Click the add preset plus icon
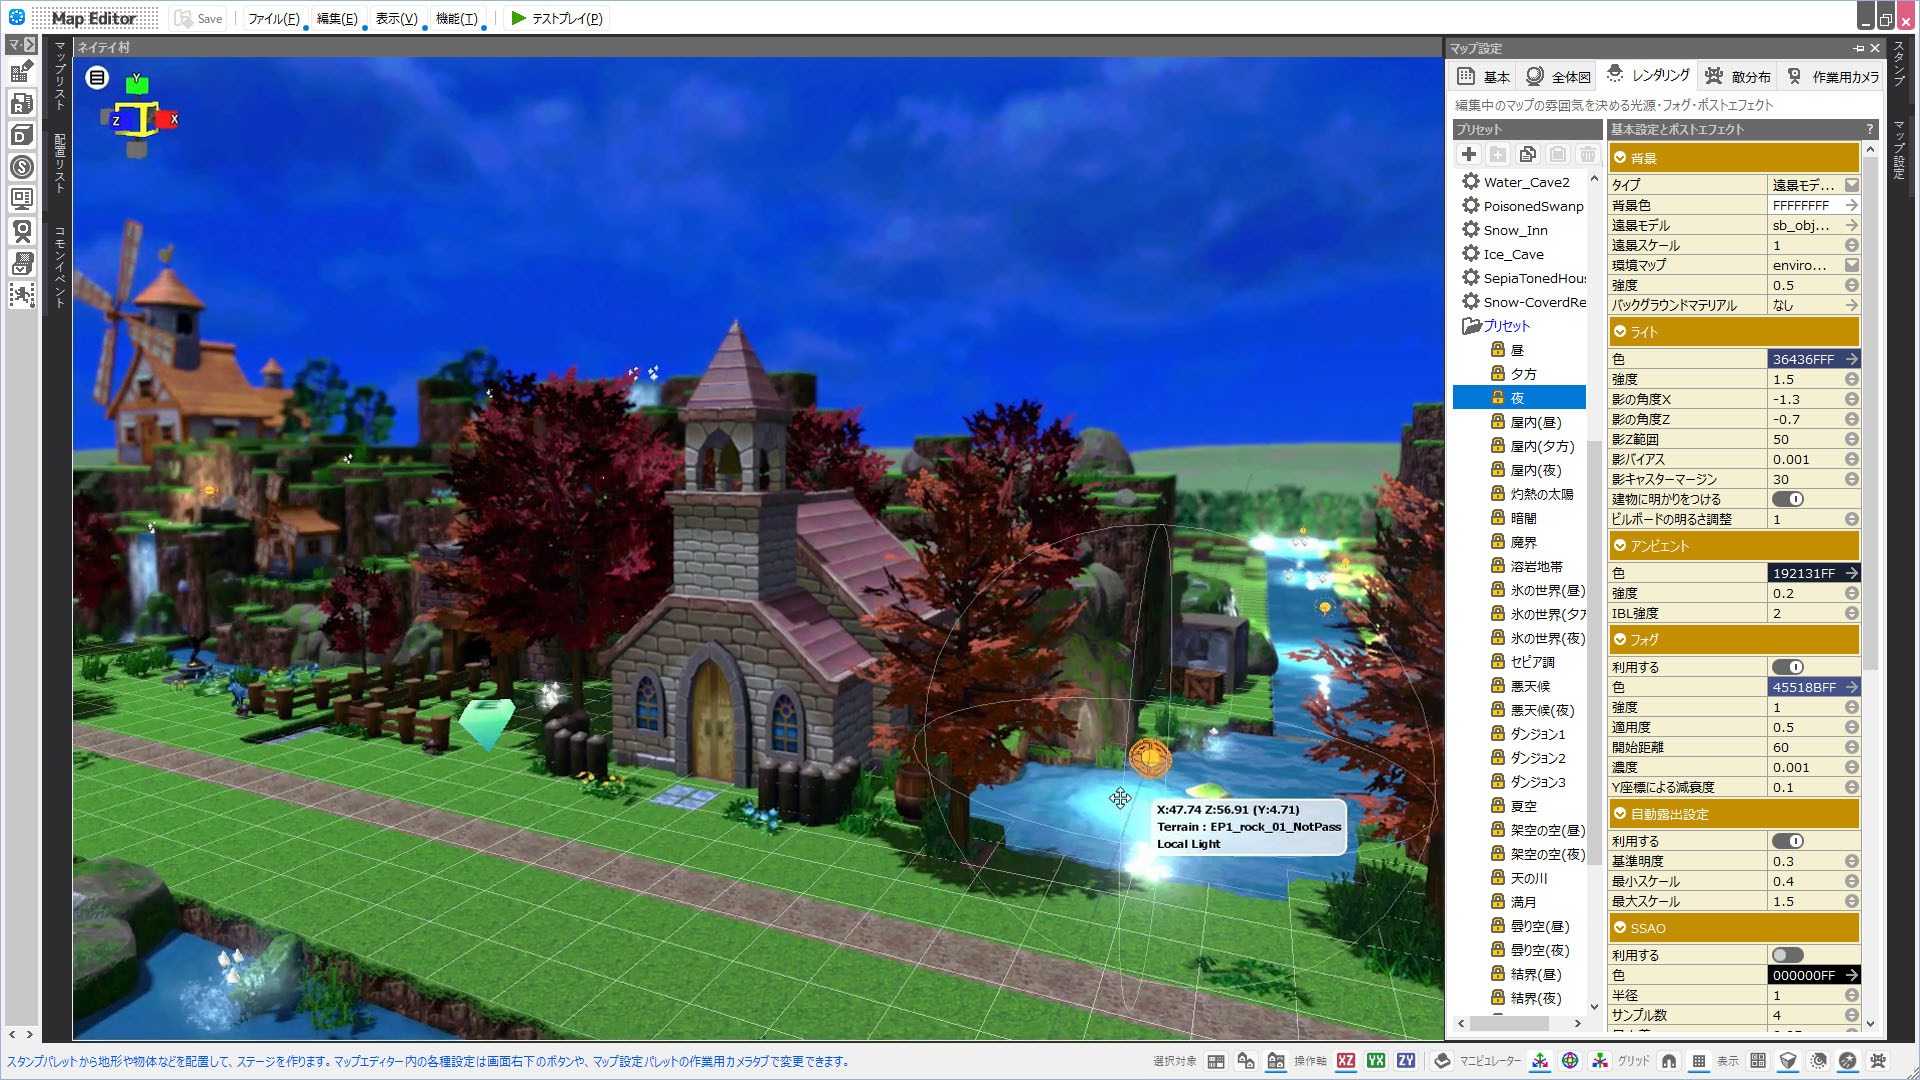 click(1468, 154)
